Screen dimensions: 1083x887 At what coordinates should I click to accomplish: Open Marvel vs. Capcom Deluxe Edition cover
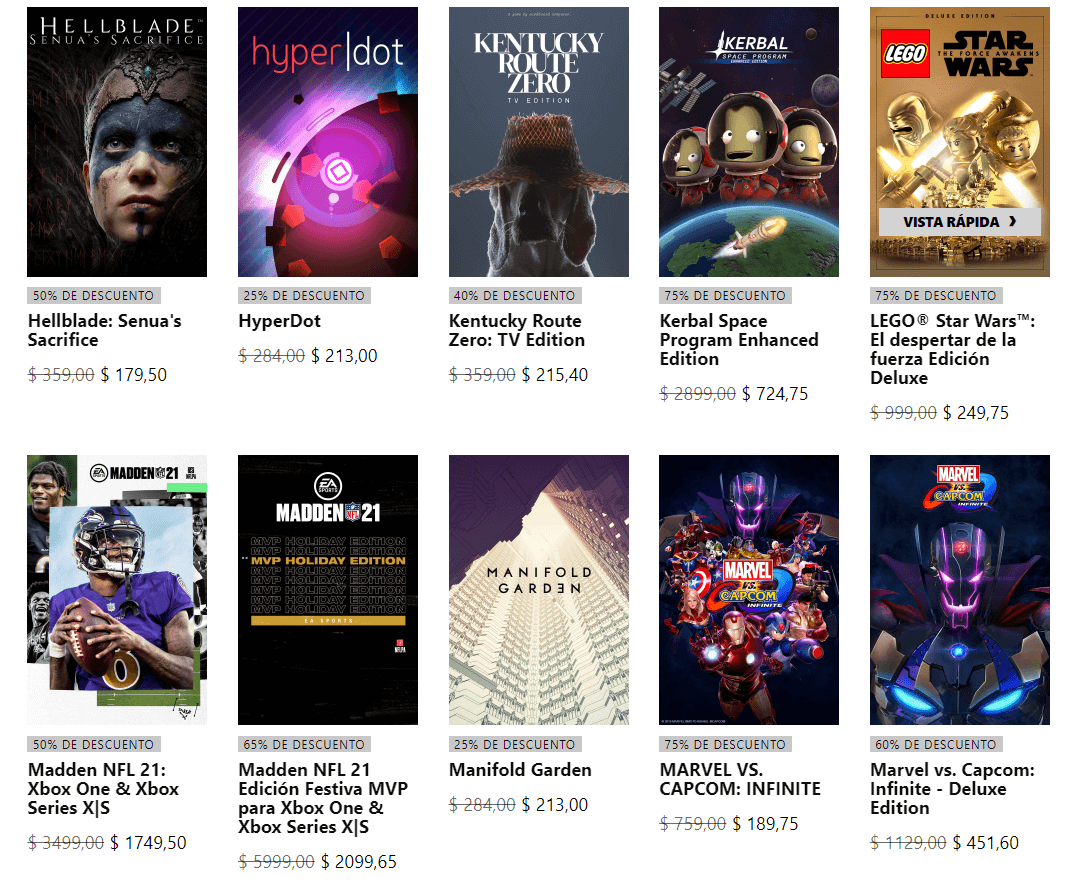959,590
